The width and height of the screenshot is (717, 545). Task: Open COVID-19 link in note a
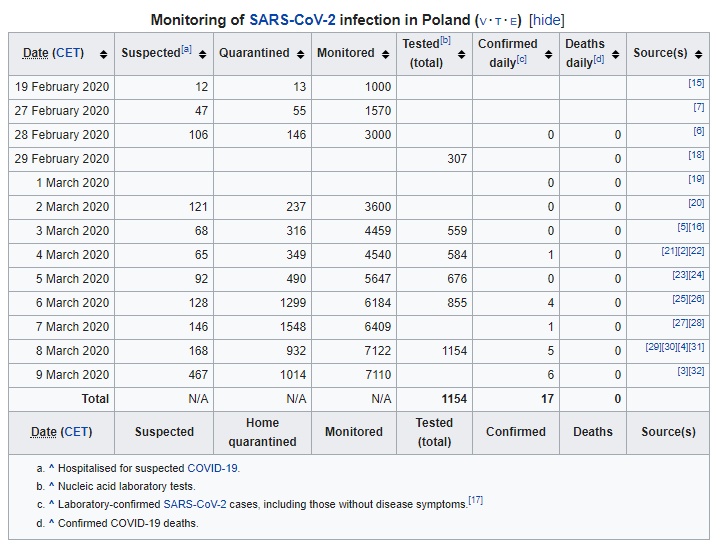pos(212,468)
